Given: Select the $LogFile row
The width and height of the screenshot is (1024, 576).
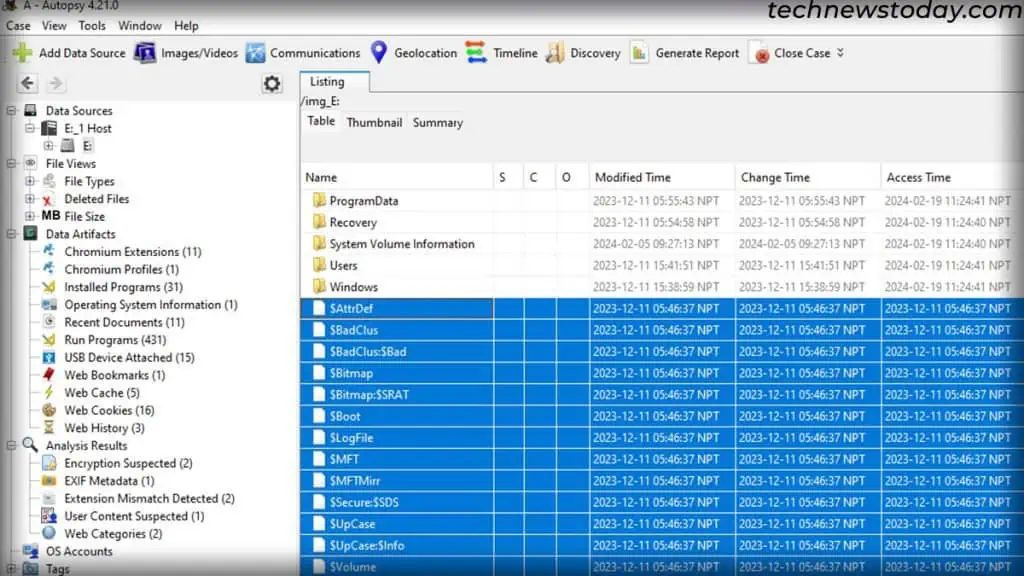Looking at the screenshot, I should point(662,438).
